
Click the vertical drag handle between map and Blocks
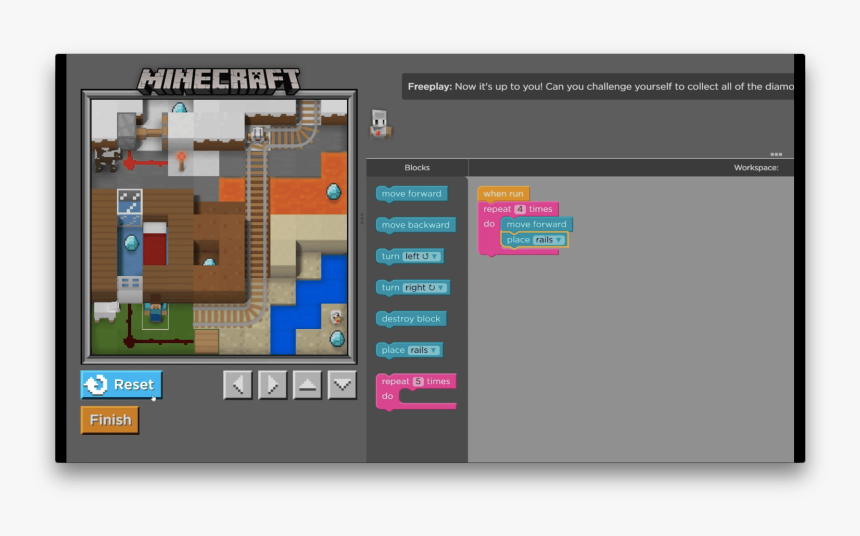(x=361, y=218)
